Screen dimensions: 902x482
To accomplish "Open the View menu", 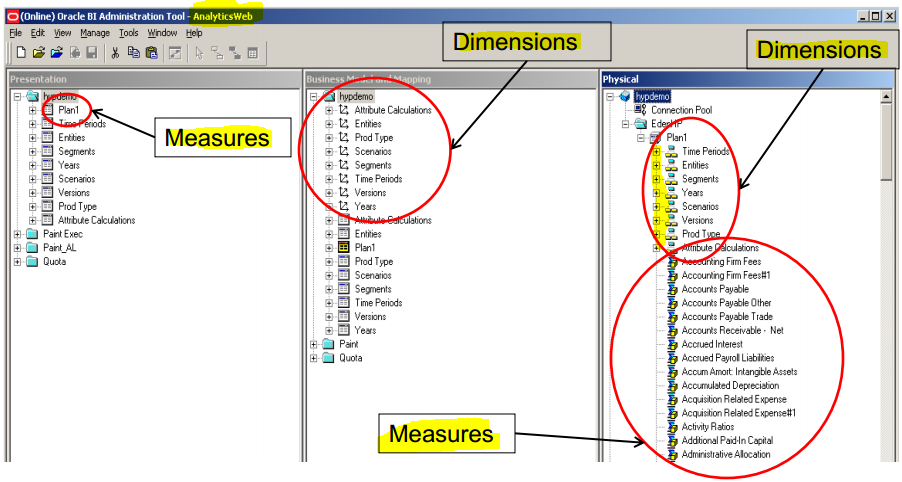I will tap(62, 33).
